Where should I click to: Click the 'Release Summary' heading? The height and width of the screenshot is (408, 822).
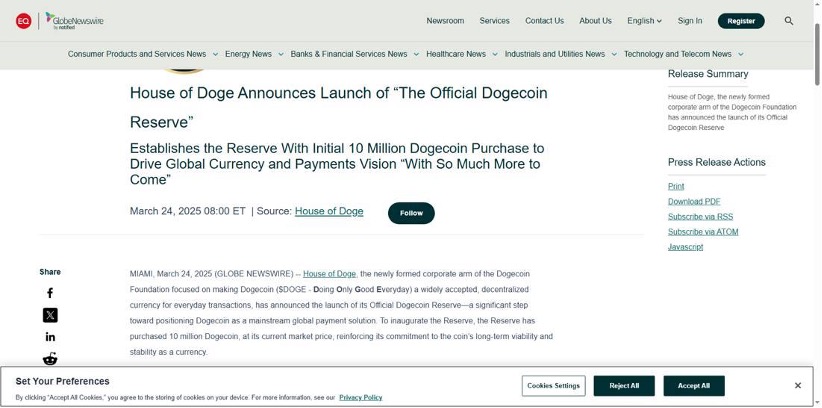708,74
